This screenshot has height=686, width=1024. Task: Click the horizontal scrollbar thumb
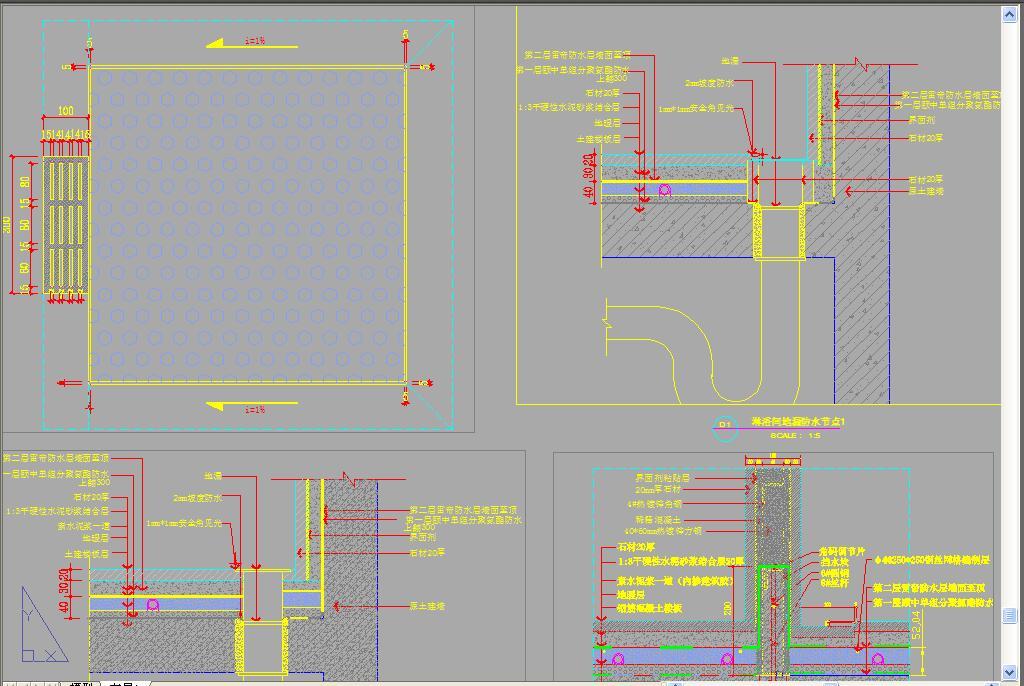point(830,684)
